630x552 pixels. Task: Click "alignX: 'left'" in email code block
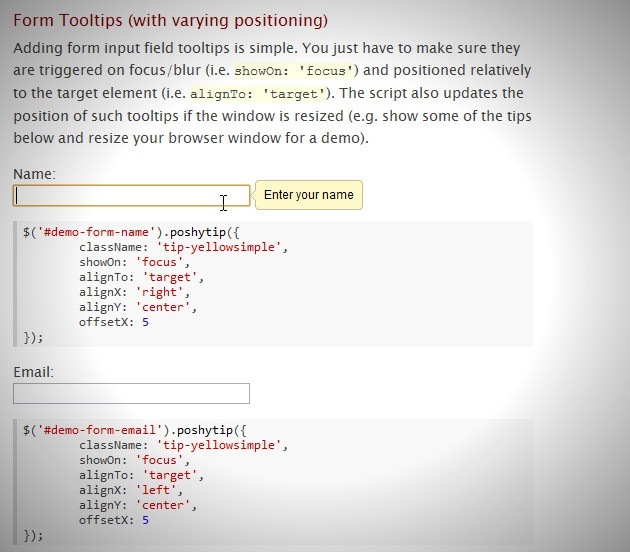(131, 490)
